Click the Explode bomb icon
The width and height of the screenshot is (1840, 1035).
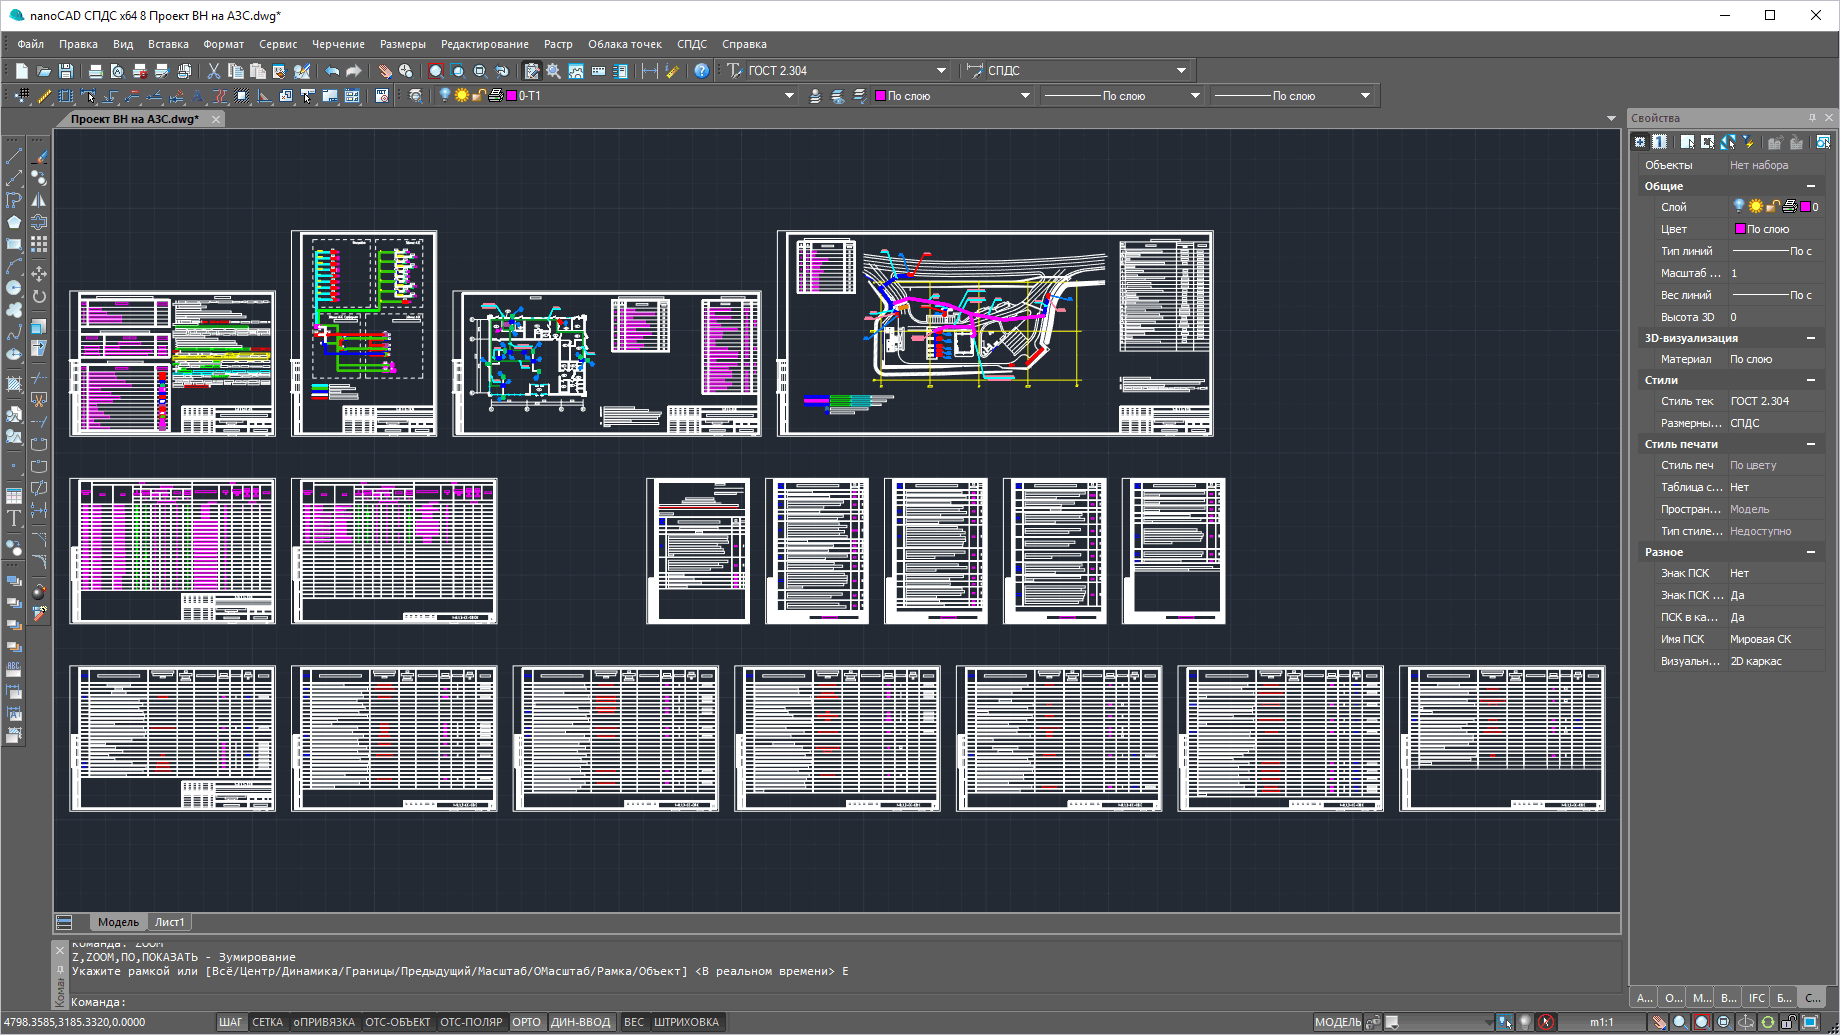pyautogui.click(x=39, y=592)
